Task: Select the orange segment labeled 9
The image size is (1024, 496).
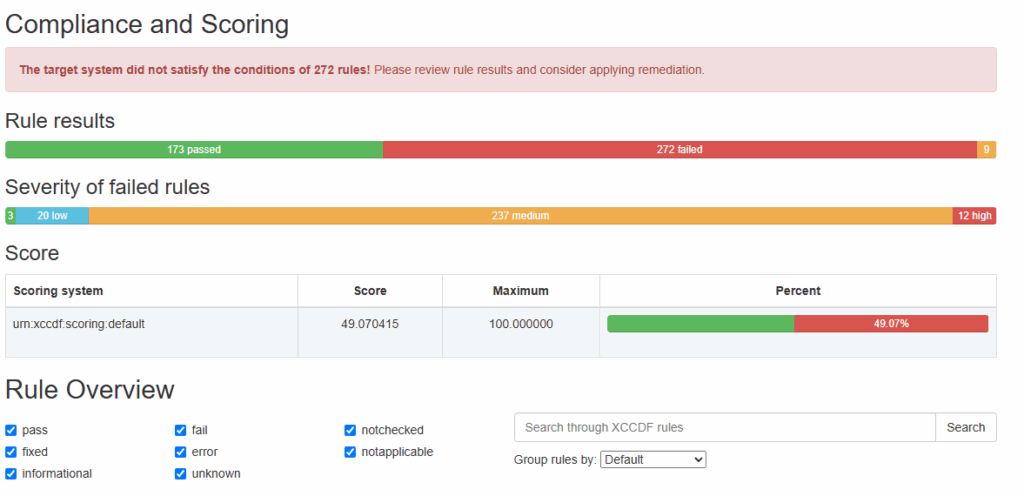Action: [986, 150]
